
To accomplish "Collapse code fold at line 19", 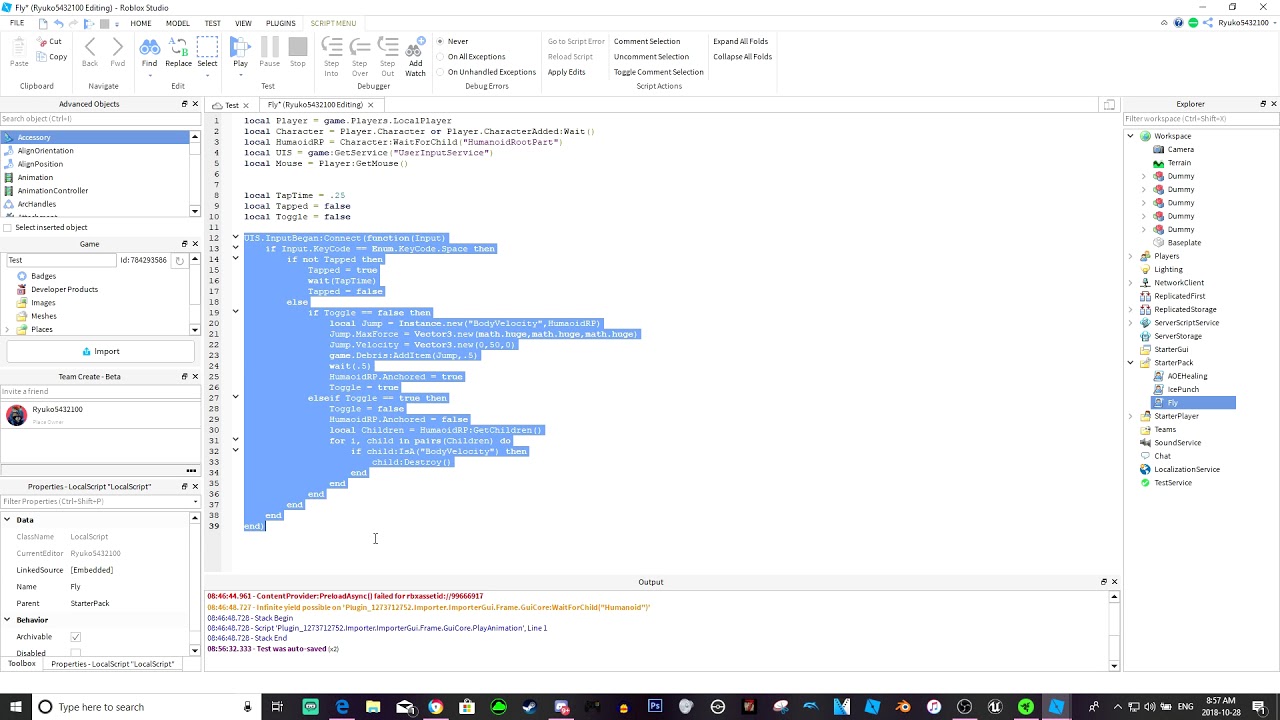I will [x=236, y=312].
